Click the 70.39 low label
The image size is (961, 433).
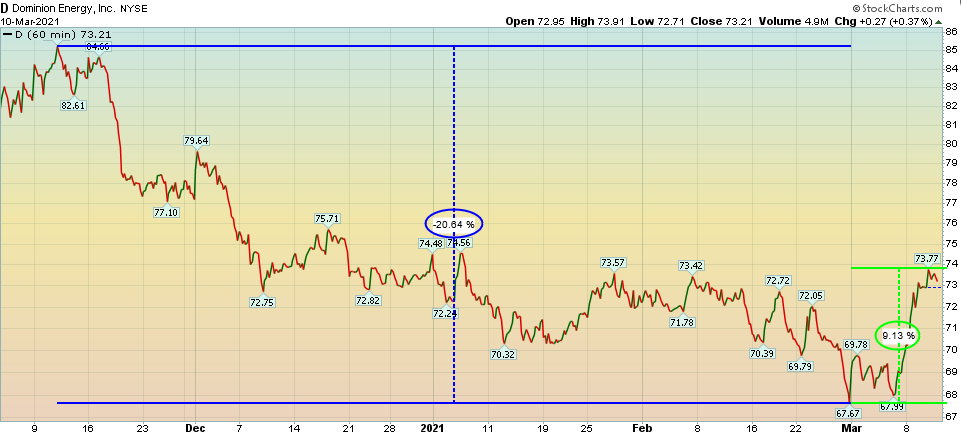[762, 353]
